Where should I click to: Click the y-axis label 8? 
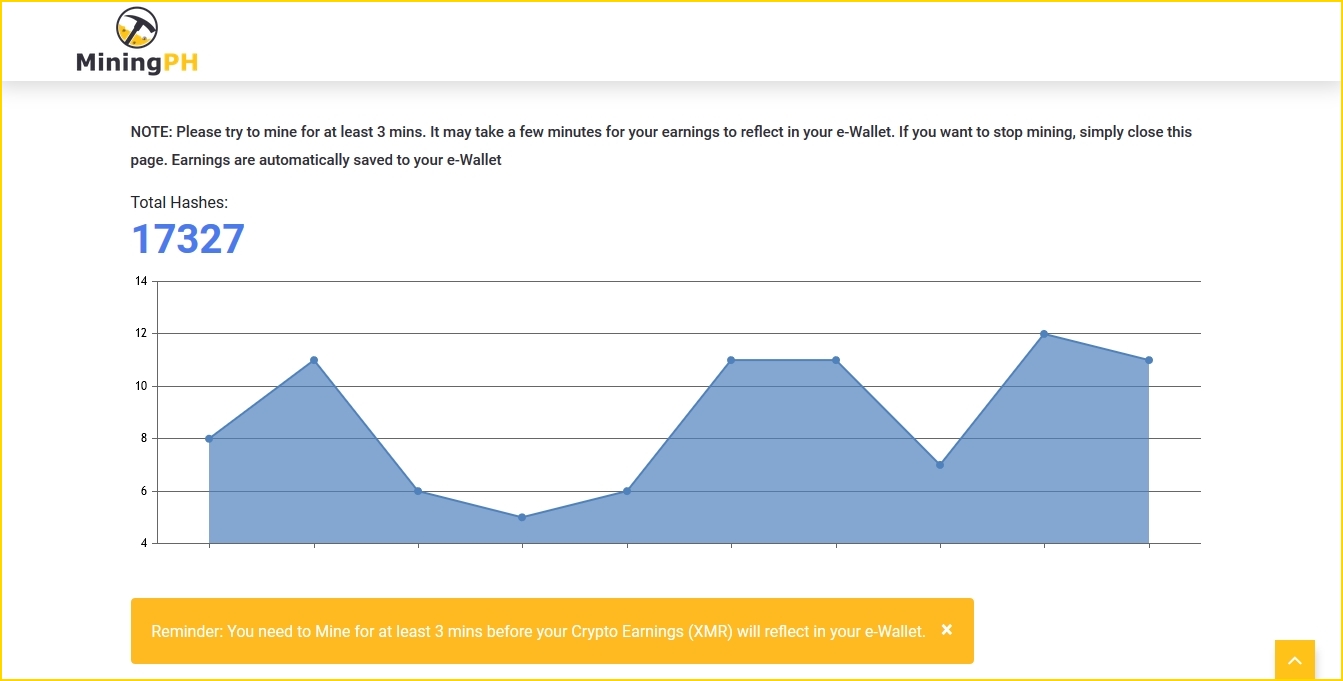[x=143, y=438]
